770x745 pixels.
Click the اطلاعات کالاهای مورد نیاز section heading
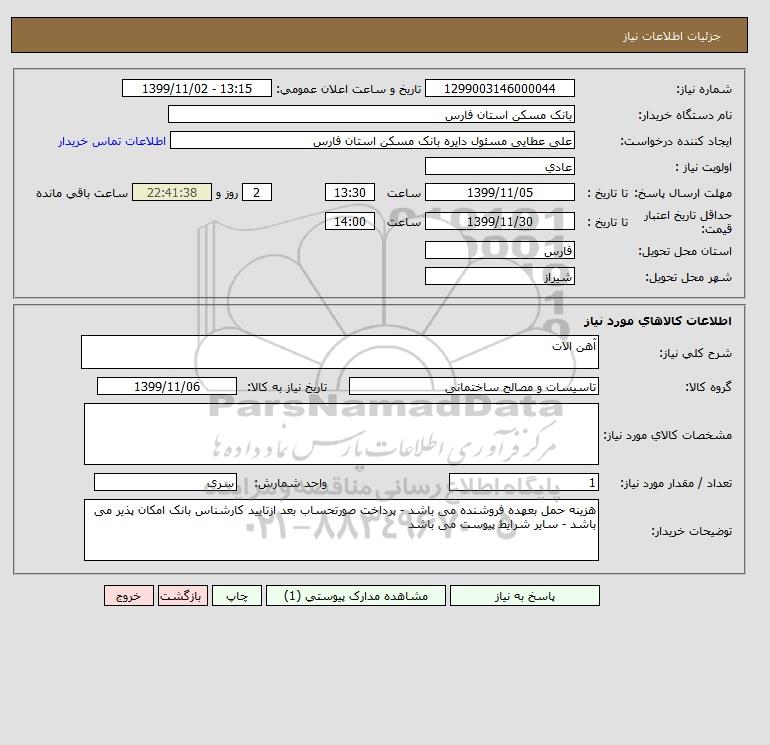[x=658, y=321]
